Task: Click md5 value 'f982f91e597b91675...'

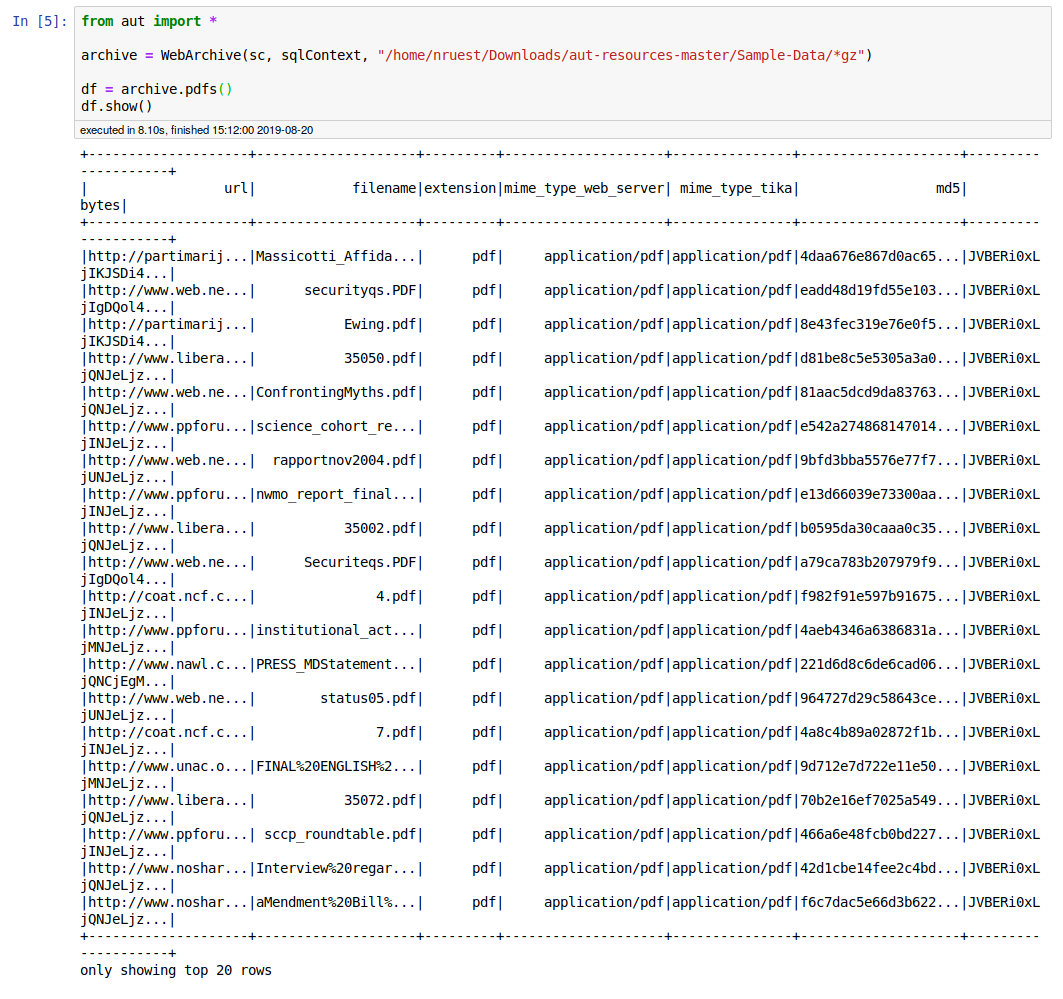Action: [880, 596]
